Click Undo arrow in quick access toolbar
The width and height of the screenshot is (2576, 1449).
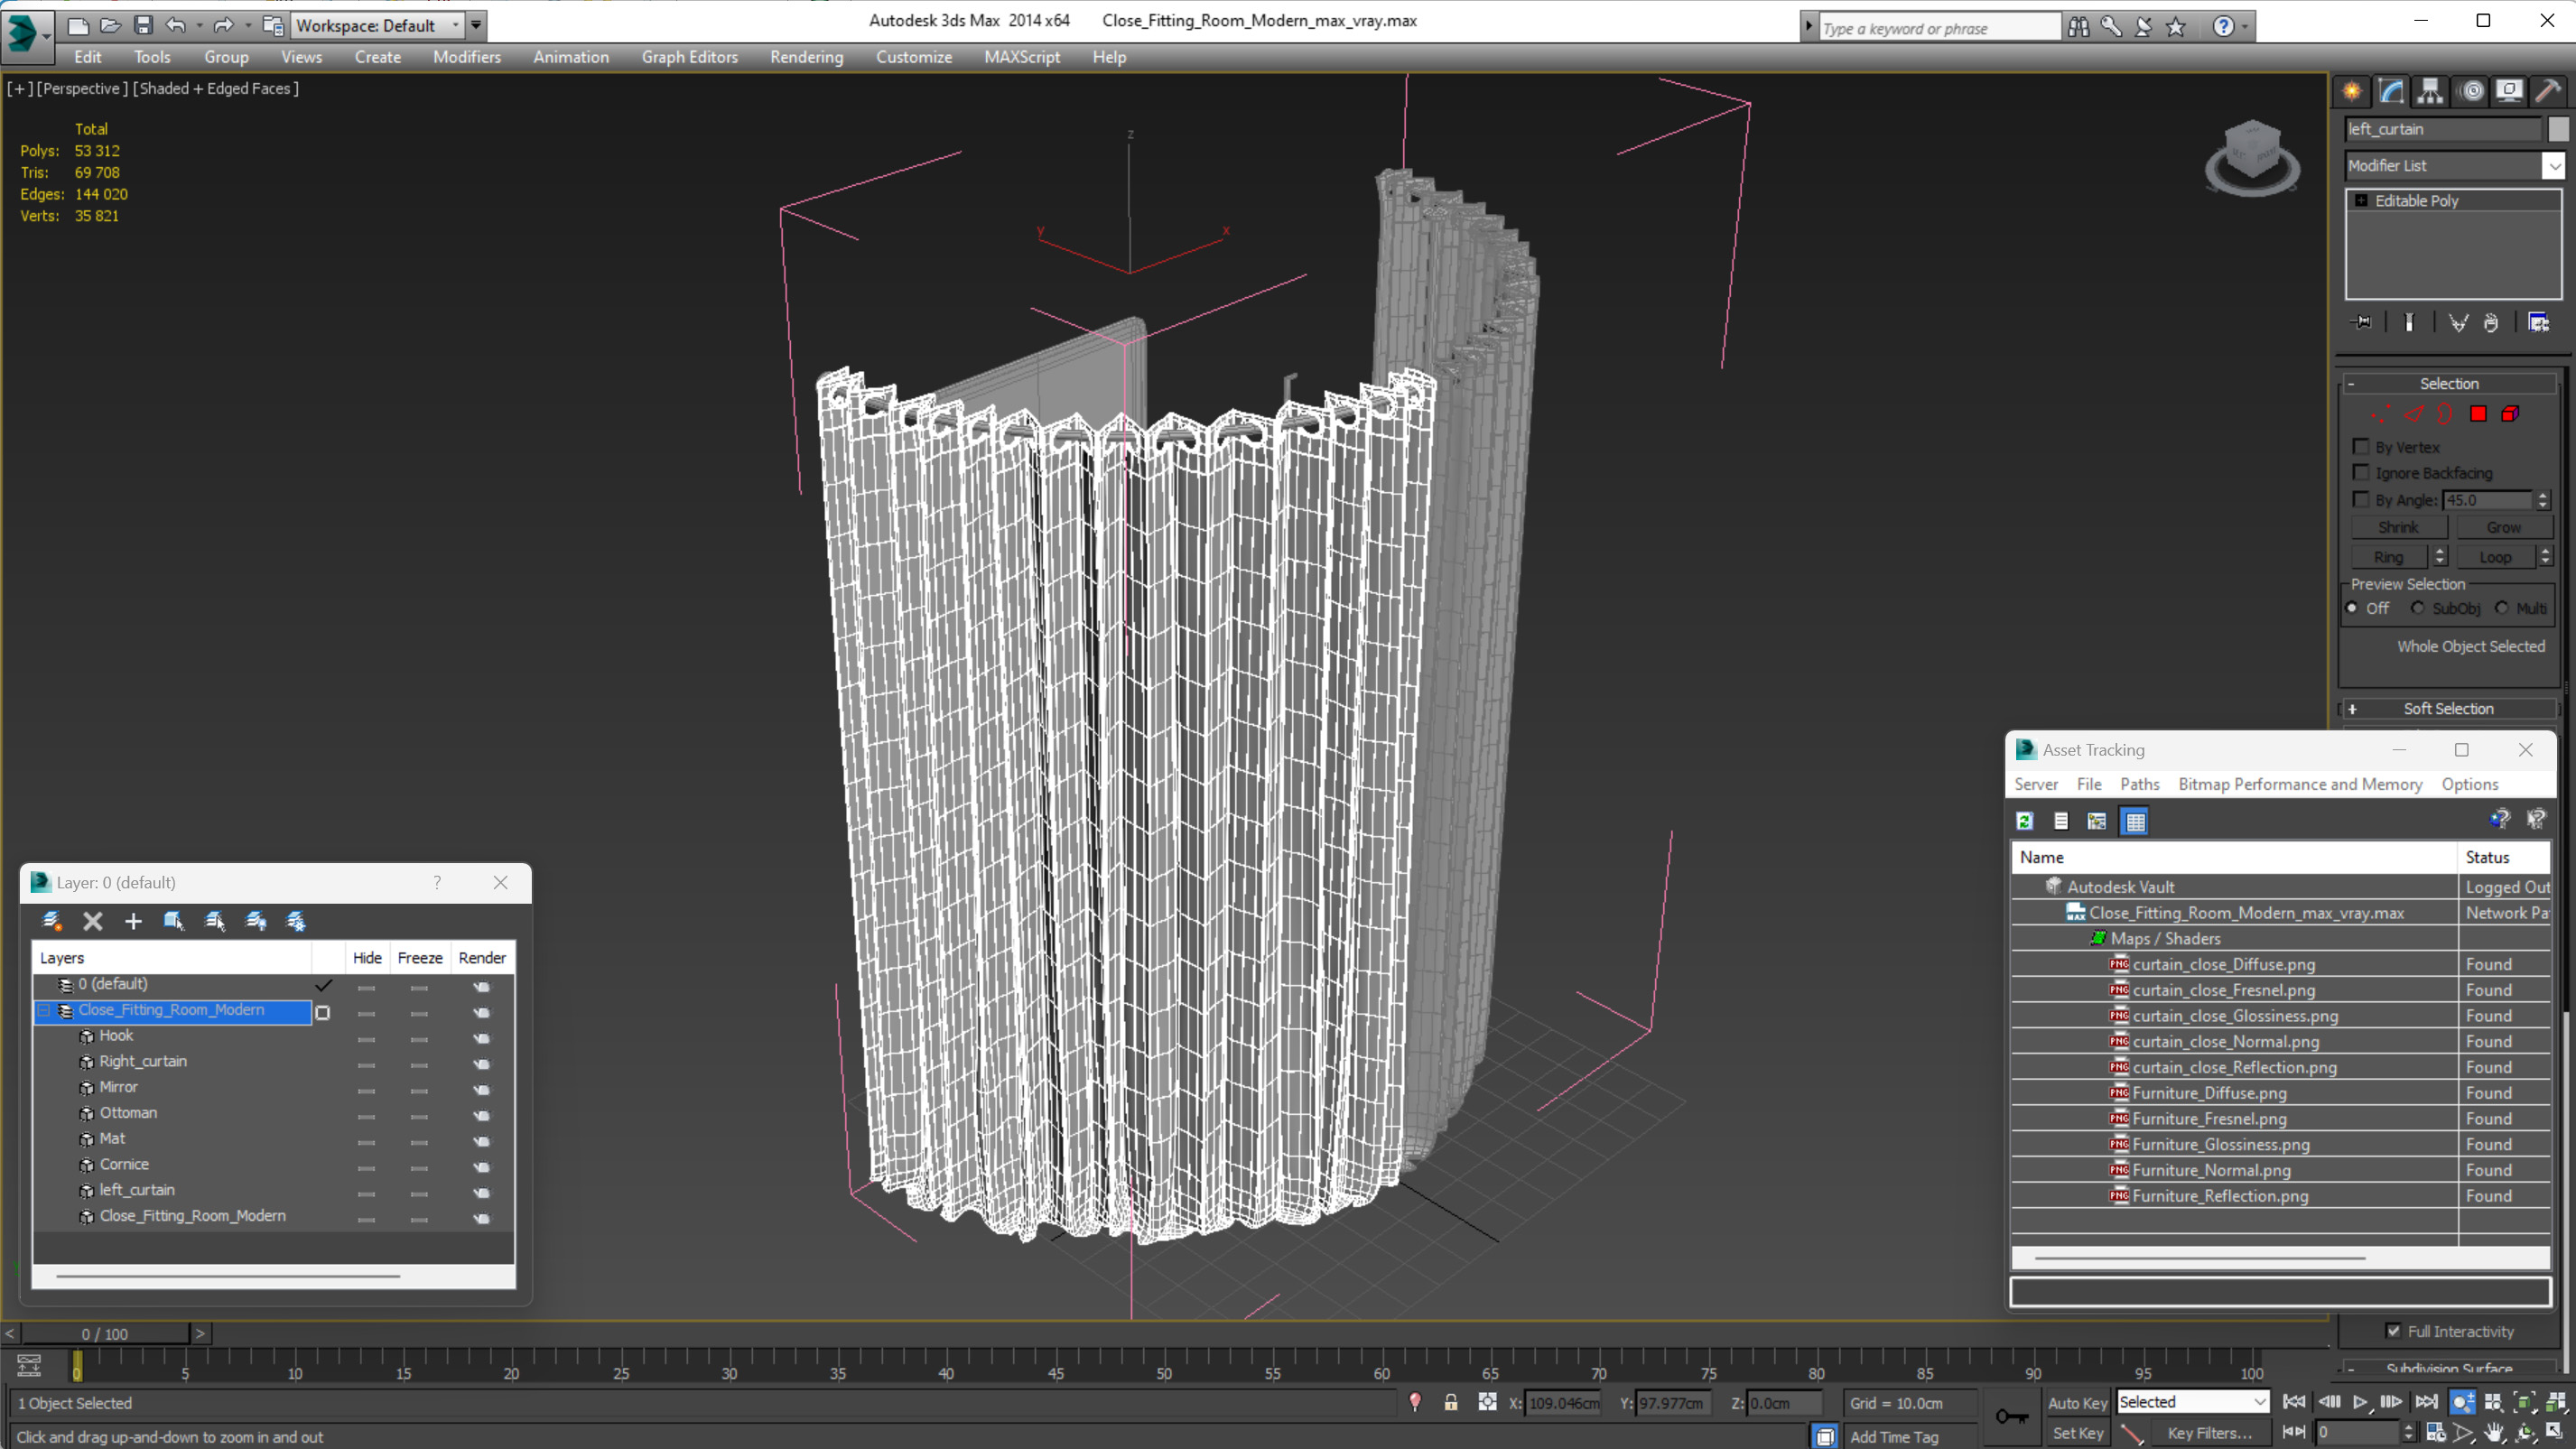[x=176, y=25]
